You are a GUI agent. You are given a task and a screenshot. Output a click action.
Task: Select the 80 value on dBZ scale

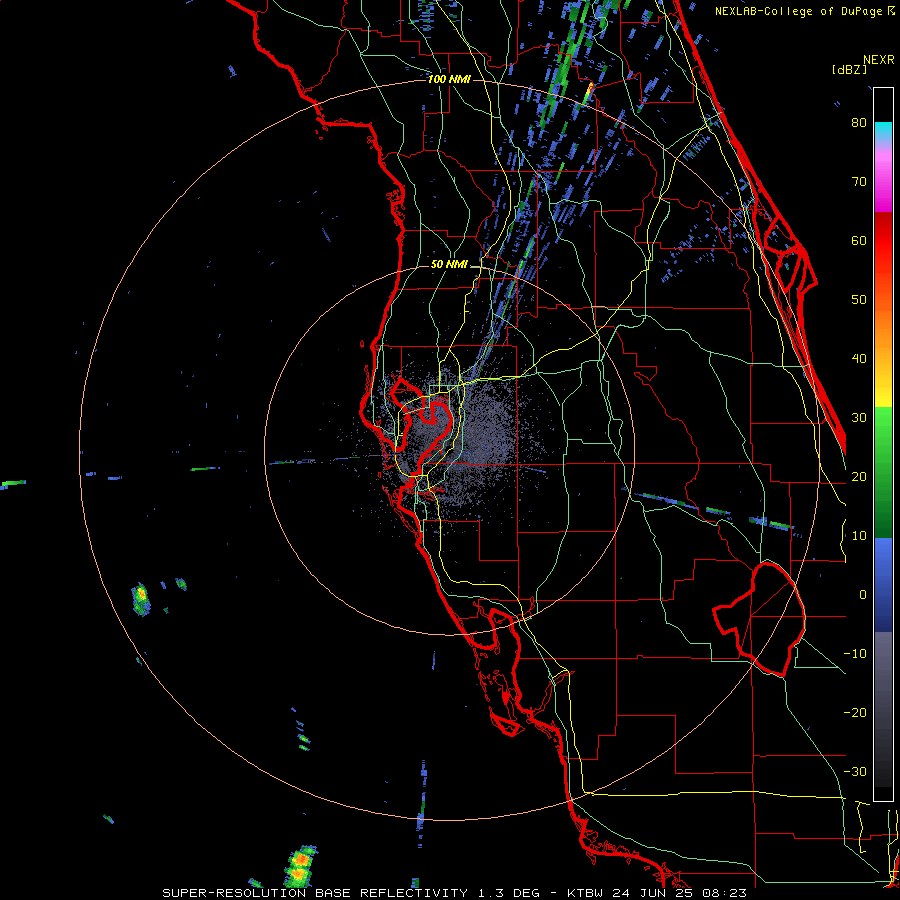[859, 123]
